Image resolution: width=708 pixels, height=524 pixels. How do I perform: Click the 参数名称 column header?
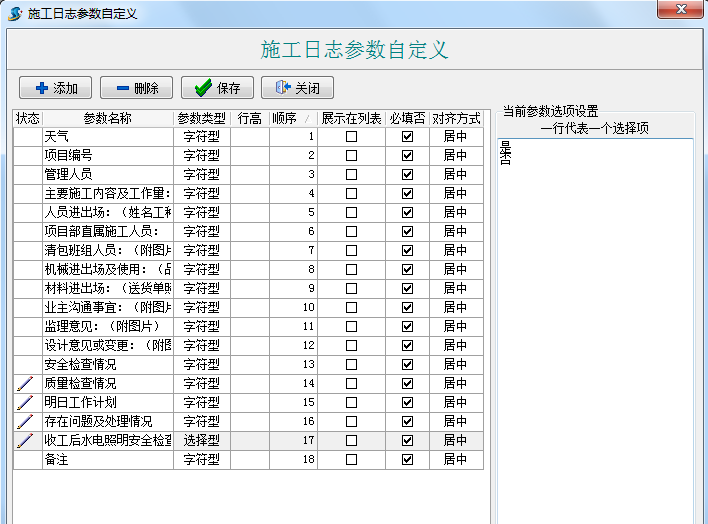pyautogui.click(x=107, y=118)
